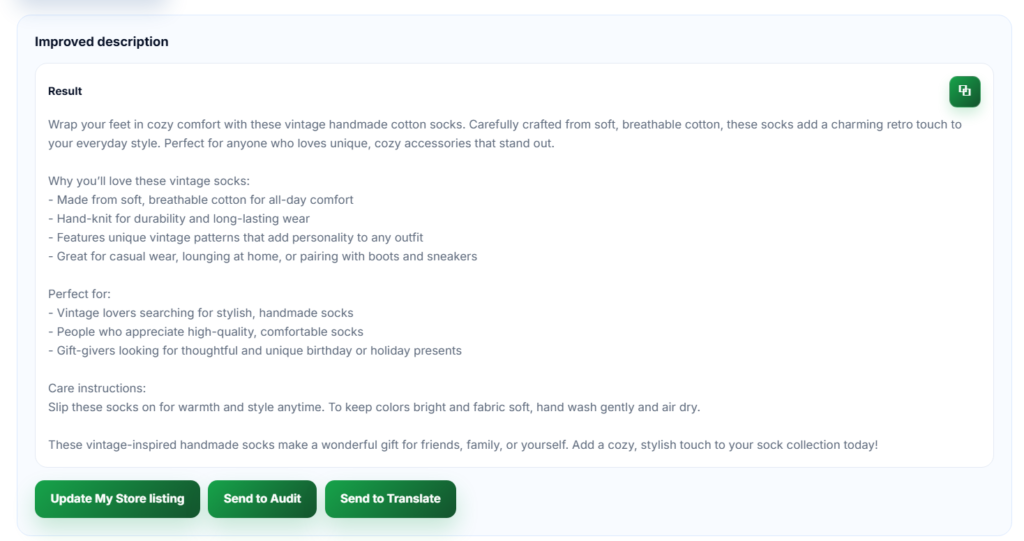Send the description to Audit
Screen dimensions: 1024x541
262,499
